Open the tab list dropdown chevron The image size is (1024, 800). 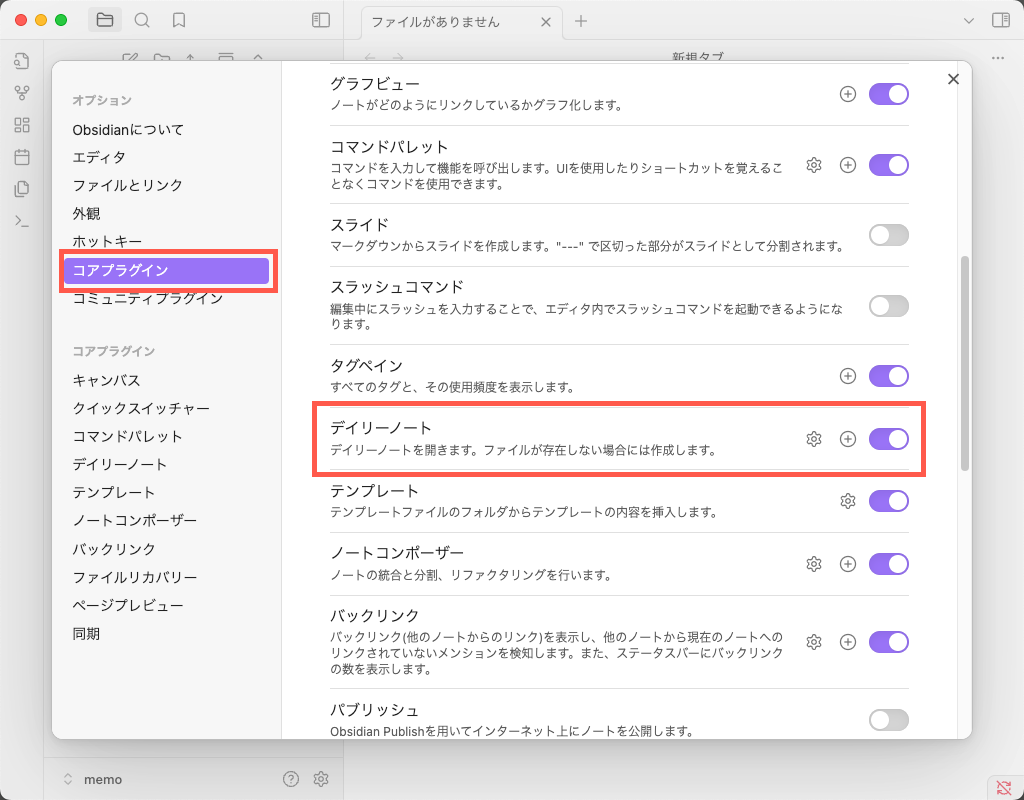[x=968, y=21]
